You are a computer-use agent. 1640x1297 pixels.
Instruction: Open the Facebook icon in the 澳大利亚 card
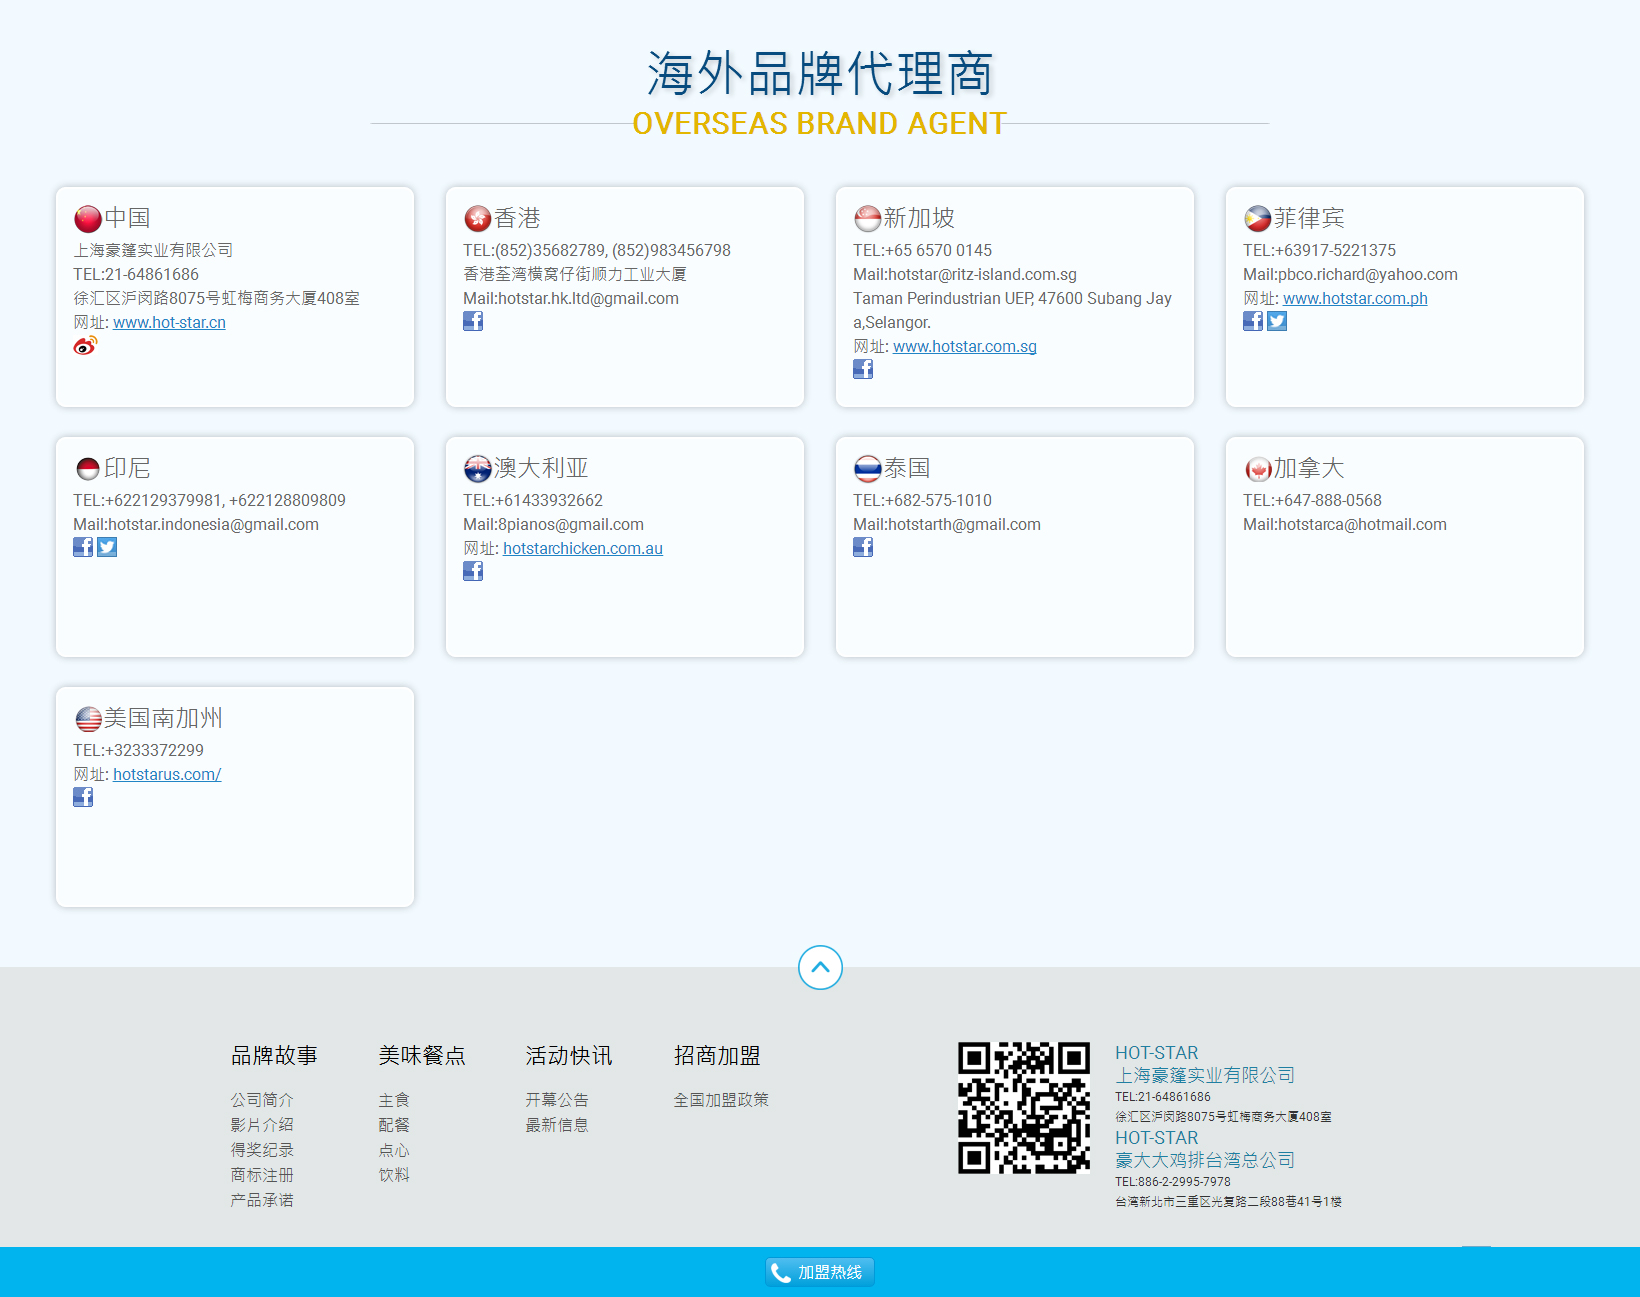point(473,571)
